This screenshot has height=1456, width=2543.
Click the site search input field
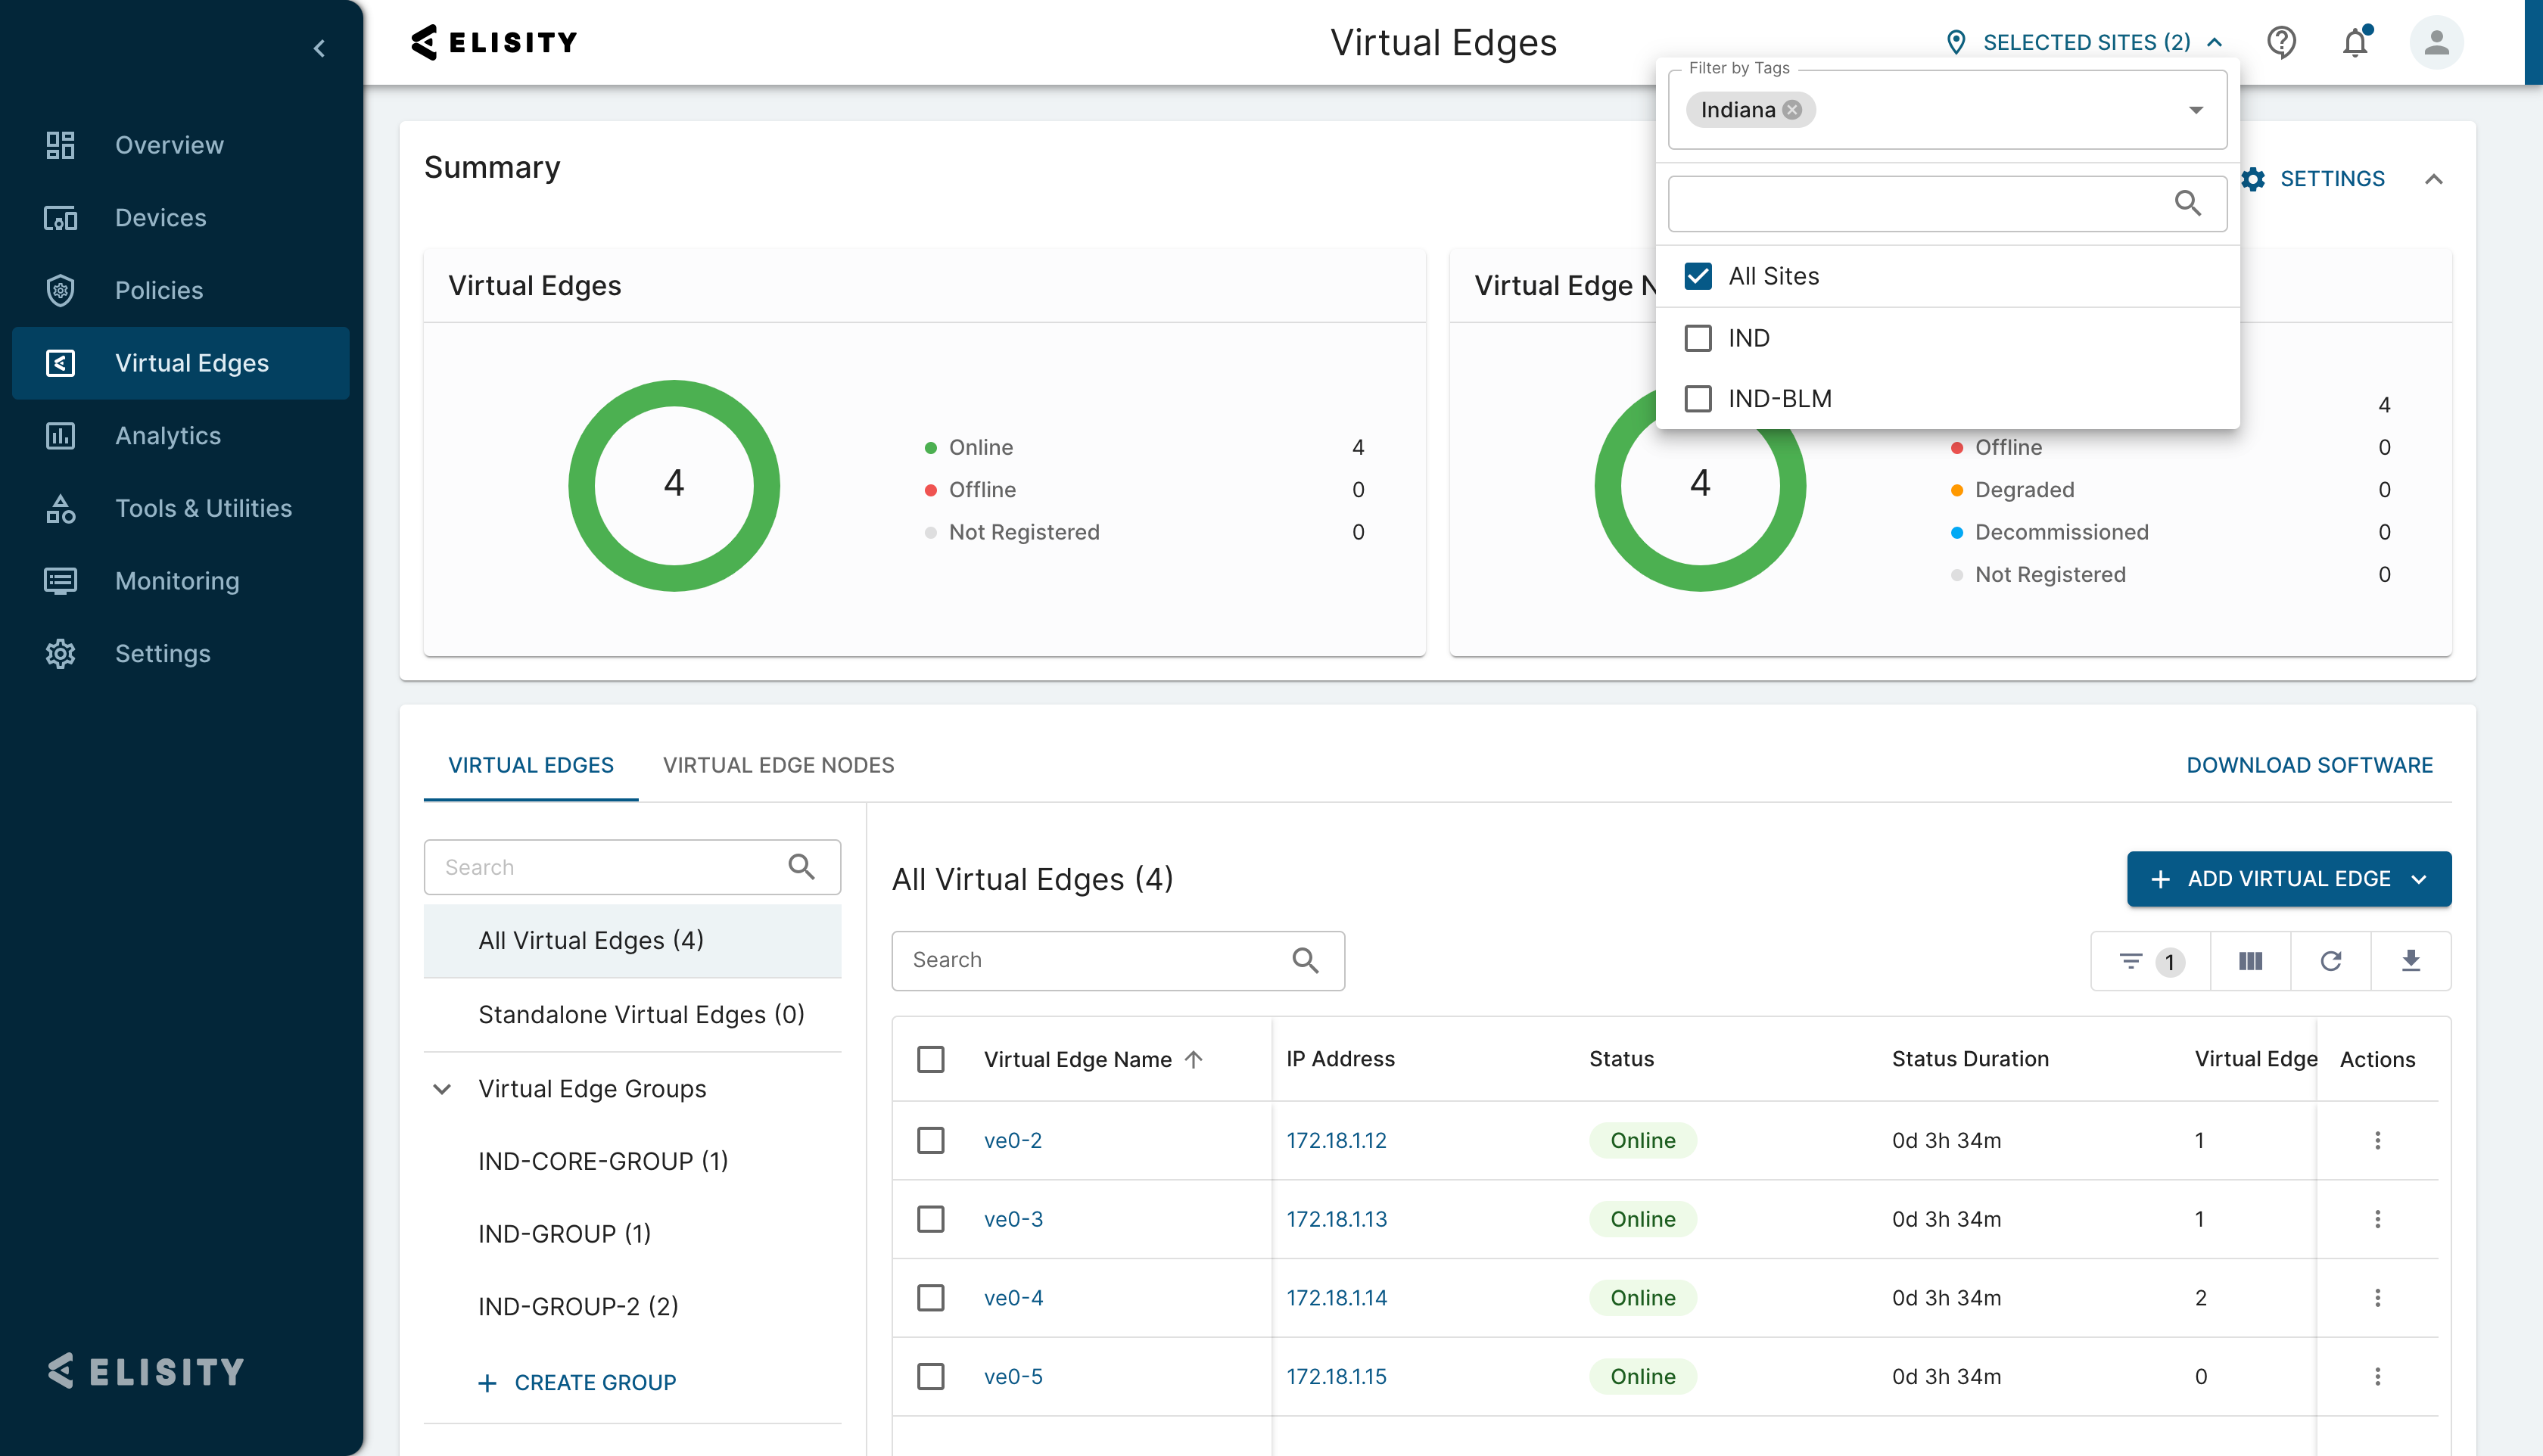tap(1920, 204)
